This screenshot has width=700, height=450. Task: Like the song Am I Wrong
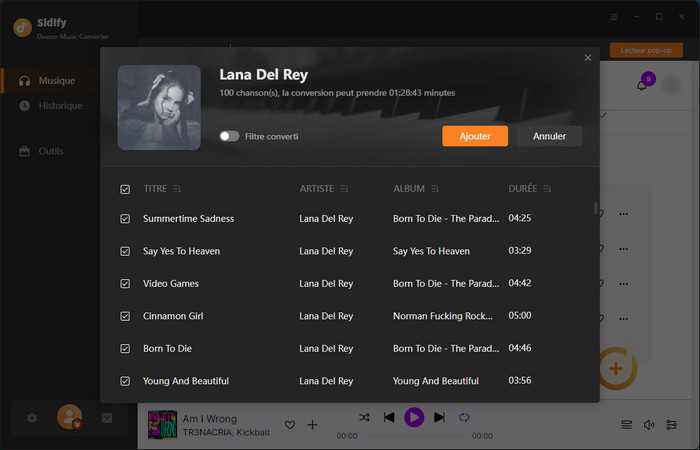[x=290, y=425]
